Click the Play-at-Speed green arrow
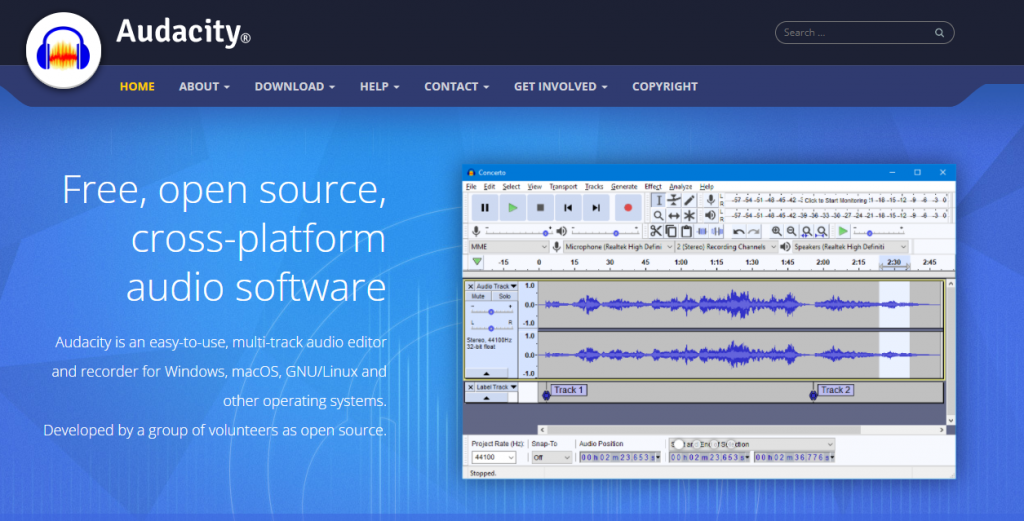The height and width of the screenshot is (521, 1024). pyautogui.click(x=843, y=231)
